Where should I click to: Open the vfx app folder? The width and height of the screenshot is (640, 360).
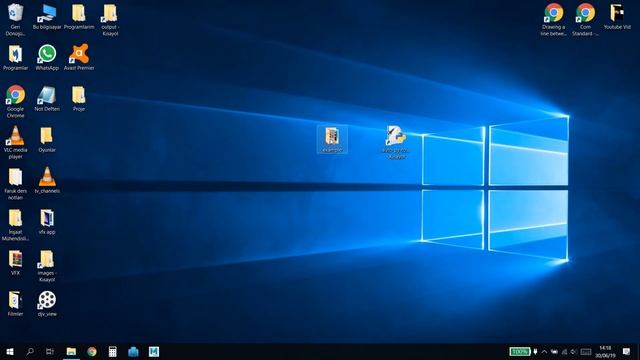pyautogui.click(x=47, y=222)
